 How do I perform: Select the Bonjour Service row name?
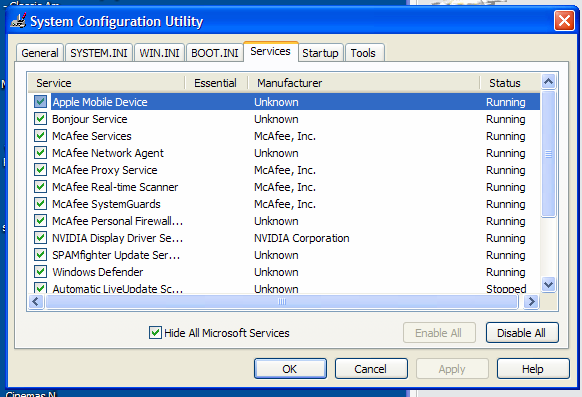click(89, 119)
